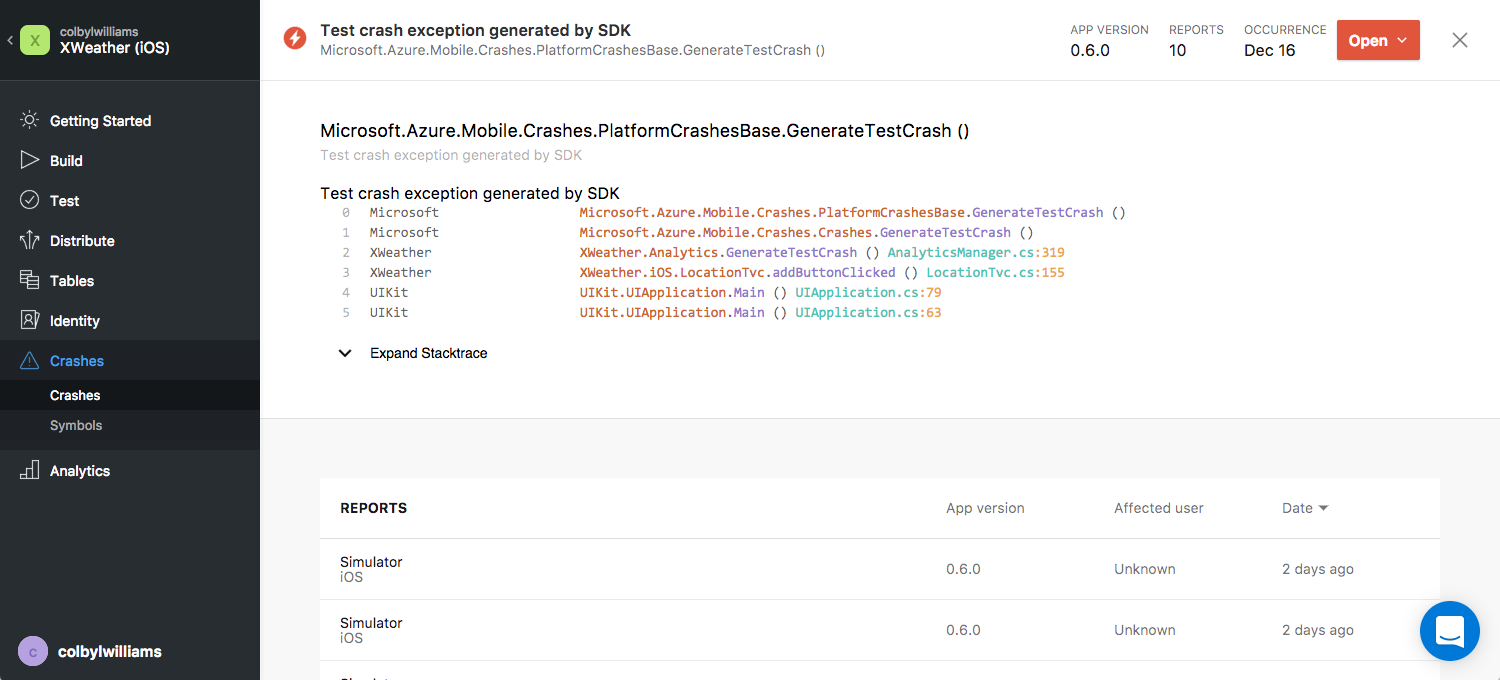This screenshot has height=680, width=1500.
Task: Click UIApplication.cs:79 source reference
Action: (868, 292)
